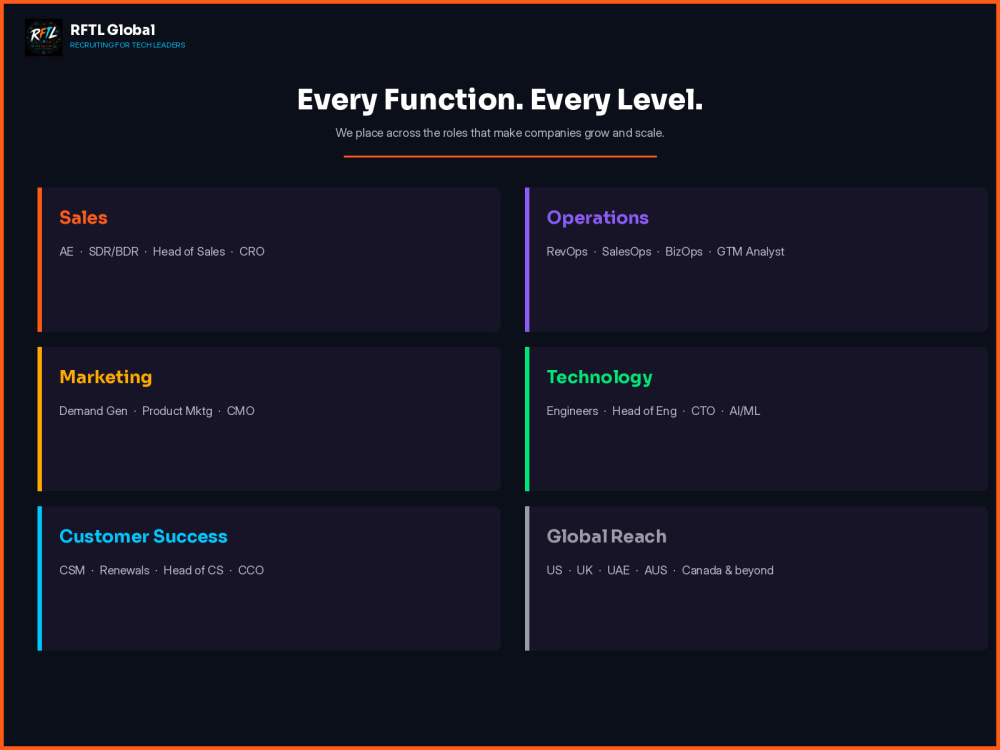Click 'AE' in the Sales card
Image resolution: width=1000 pixels, height=750 pixels.
66,251
